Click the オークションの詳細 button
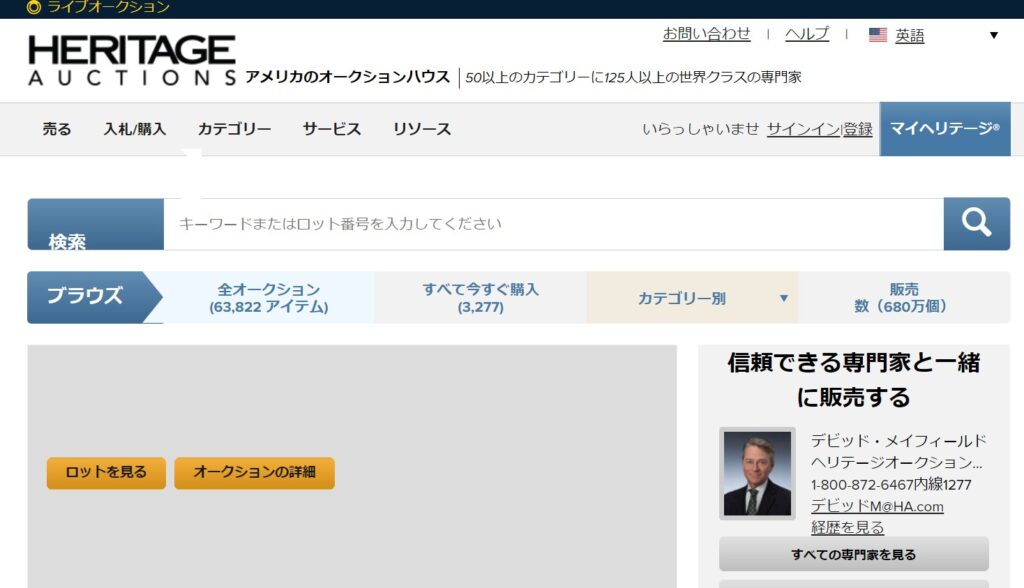 [x=254, y=472]
